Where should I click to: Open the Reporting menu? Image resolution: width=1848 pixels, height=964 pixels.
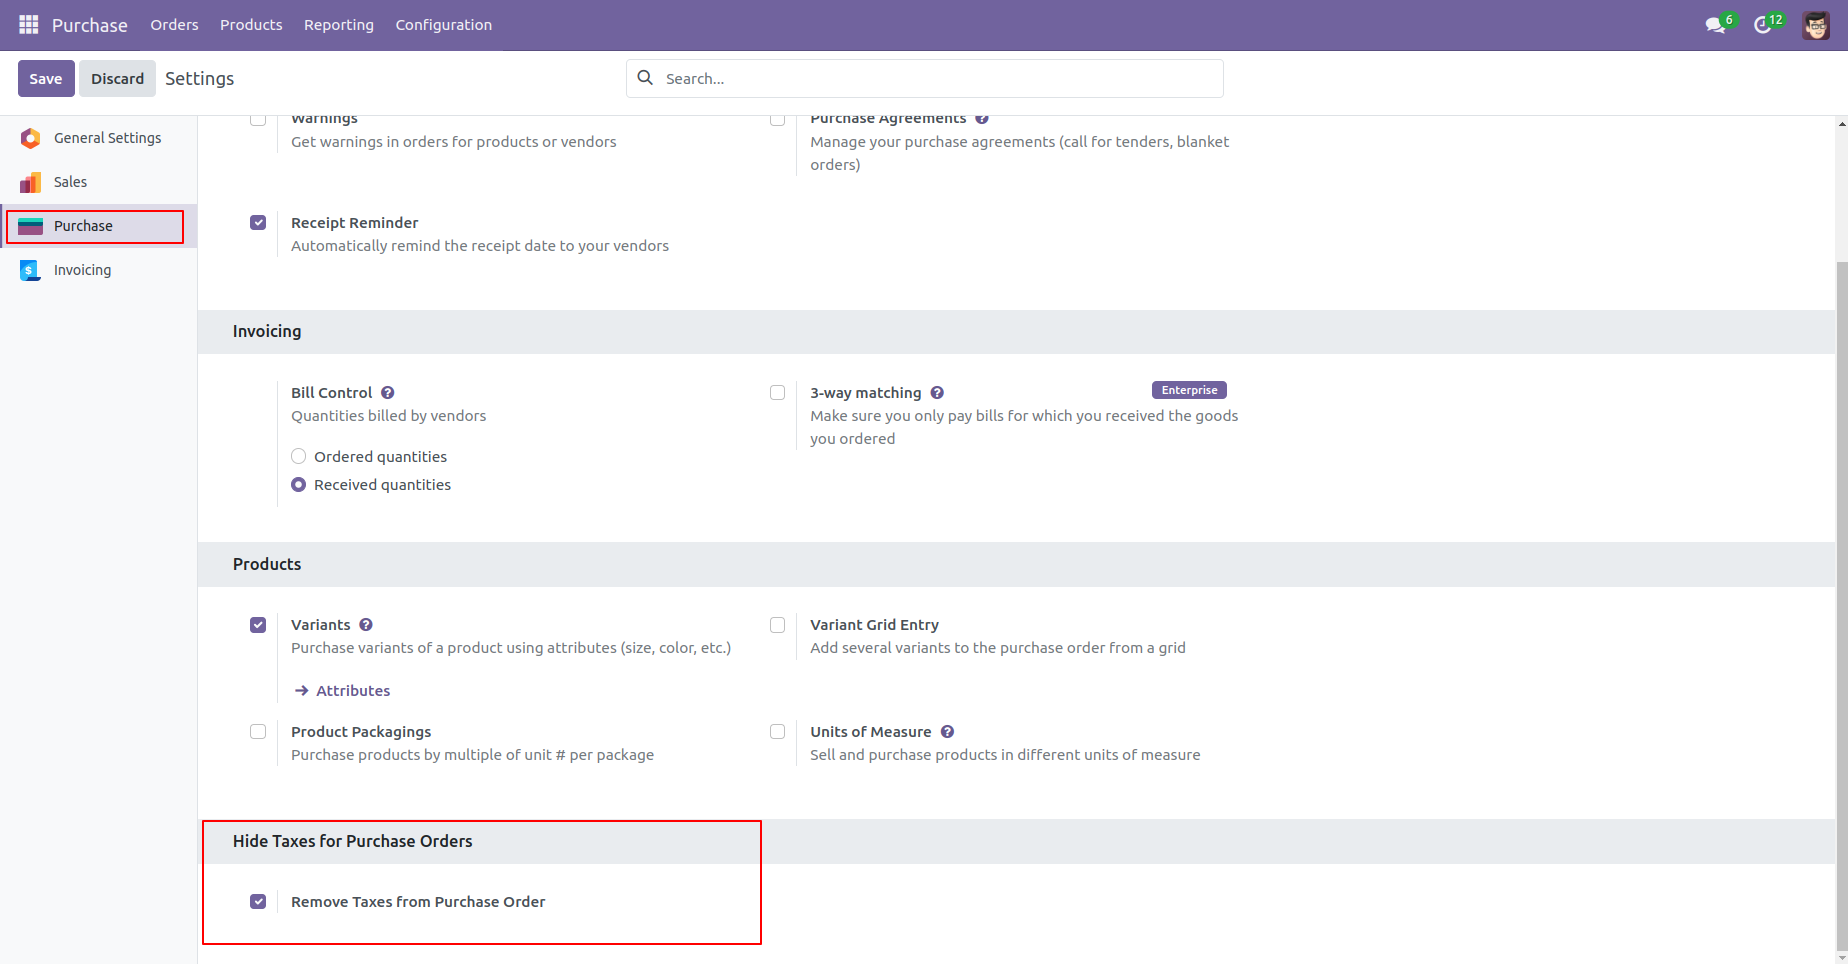point(338,24)
